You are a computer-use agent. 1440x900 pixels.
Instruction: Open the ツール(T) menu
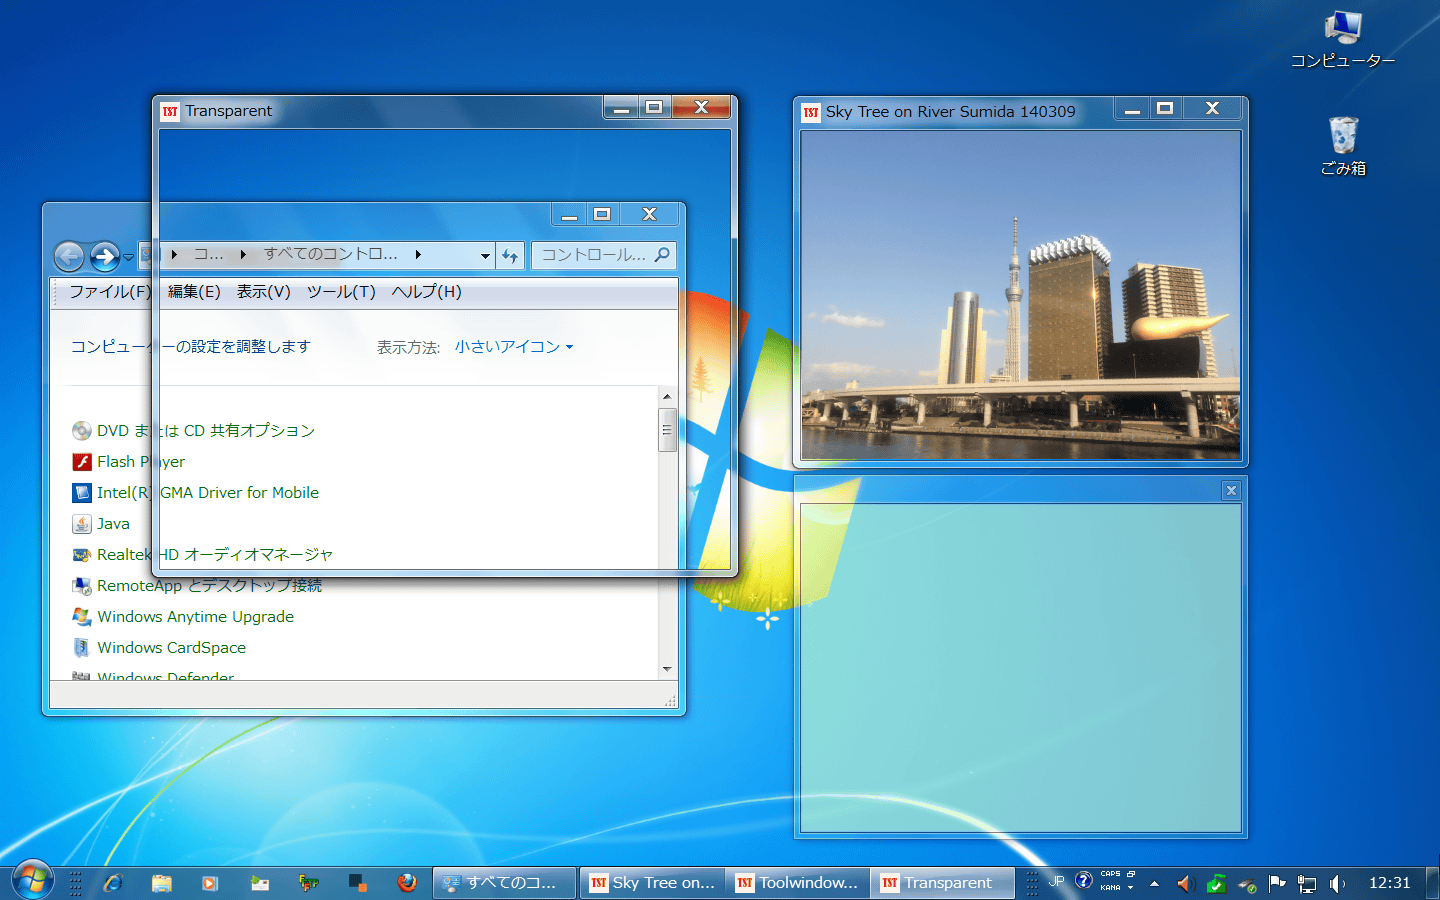[x=341, y=292]
